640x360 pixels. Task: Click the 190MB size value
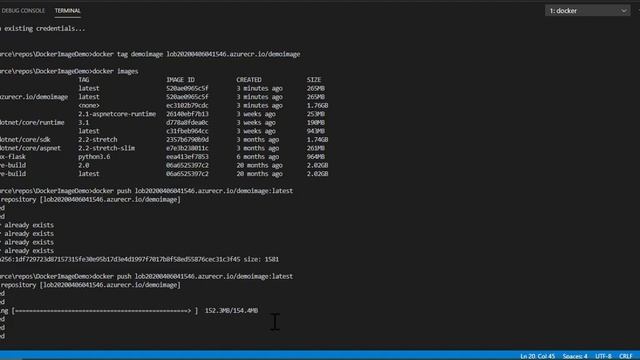point(316,122)
